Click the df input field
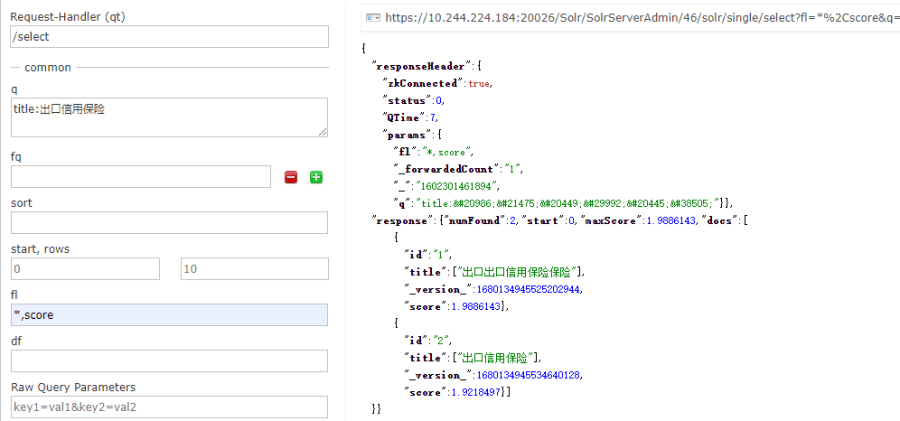The image size is (900, 421). pyautogui.click(x=169, y=361)
